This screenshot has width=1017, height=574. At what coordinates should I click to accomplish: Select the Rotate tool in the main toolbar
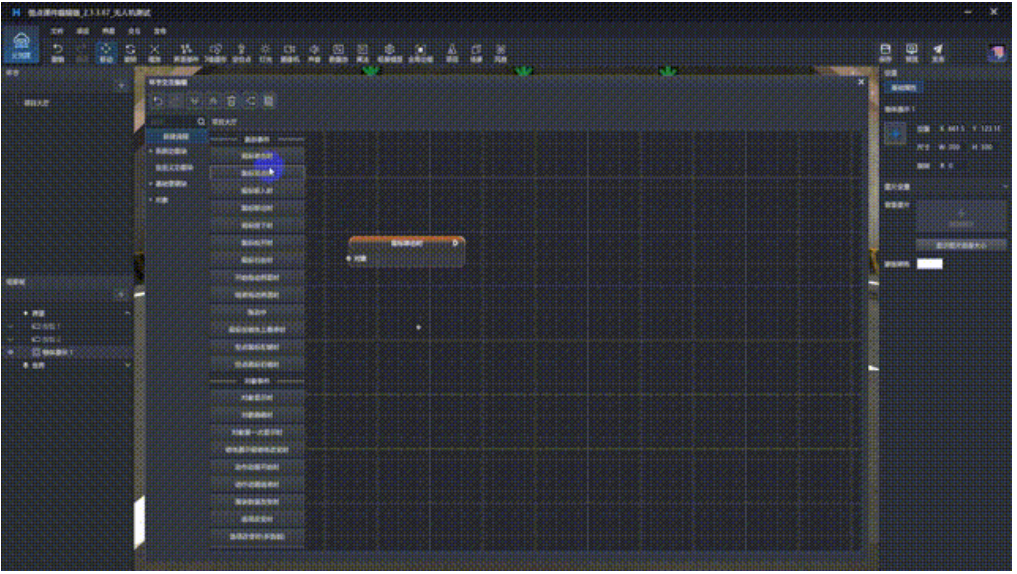pos(130,51)
